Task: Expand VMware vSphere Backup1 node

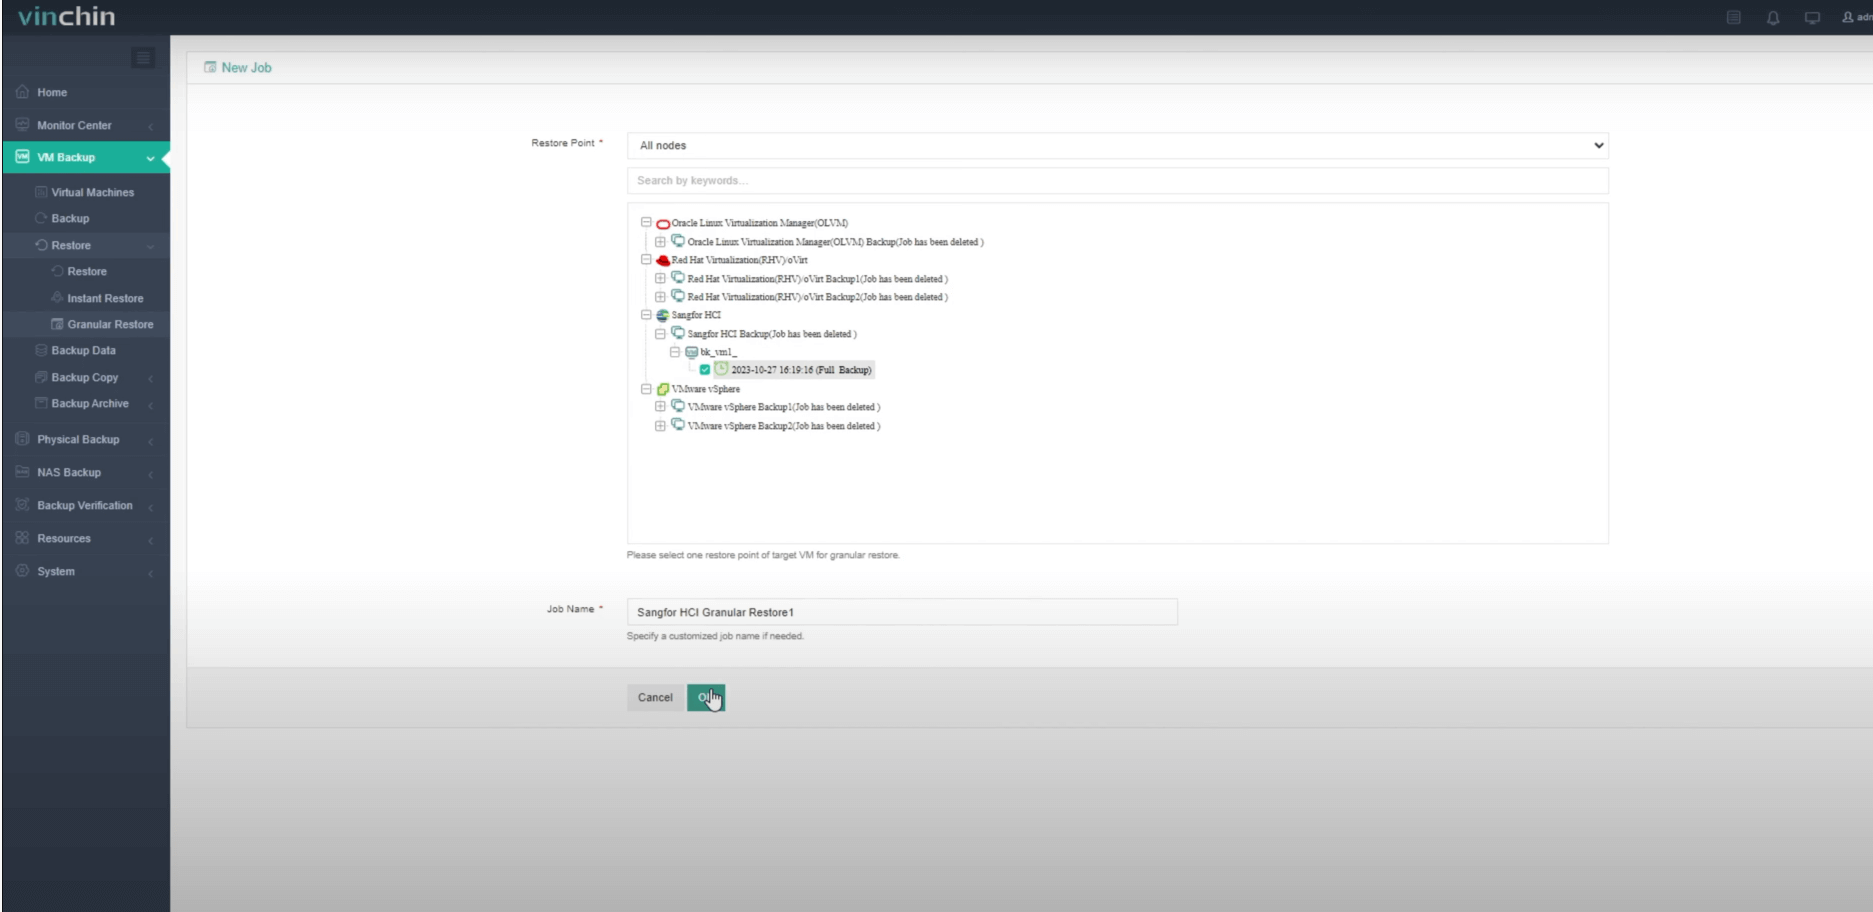Action: tap(660, 407)
